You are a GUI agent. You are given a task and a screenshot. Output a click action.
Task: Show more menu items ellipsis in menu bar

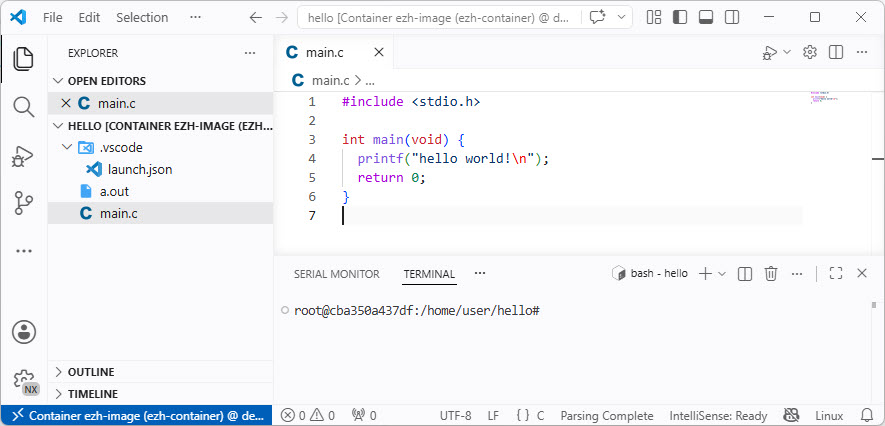[x=195, y=17]
